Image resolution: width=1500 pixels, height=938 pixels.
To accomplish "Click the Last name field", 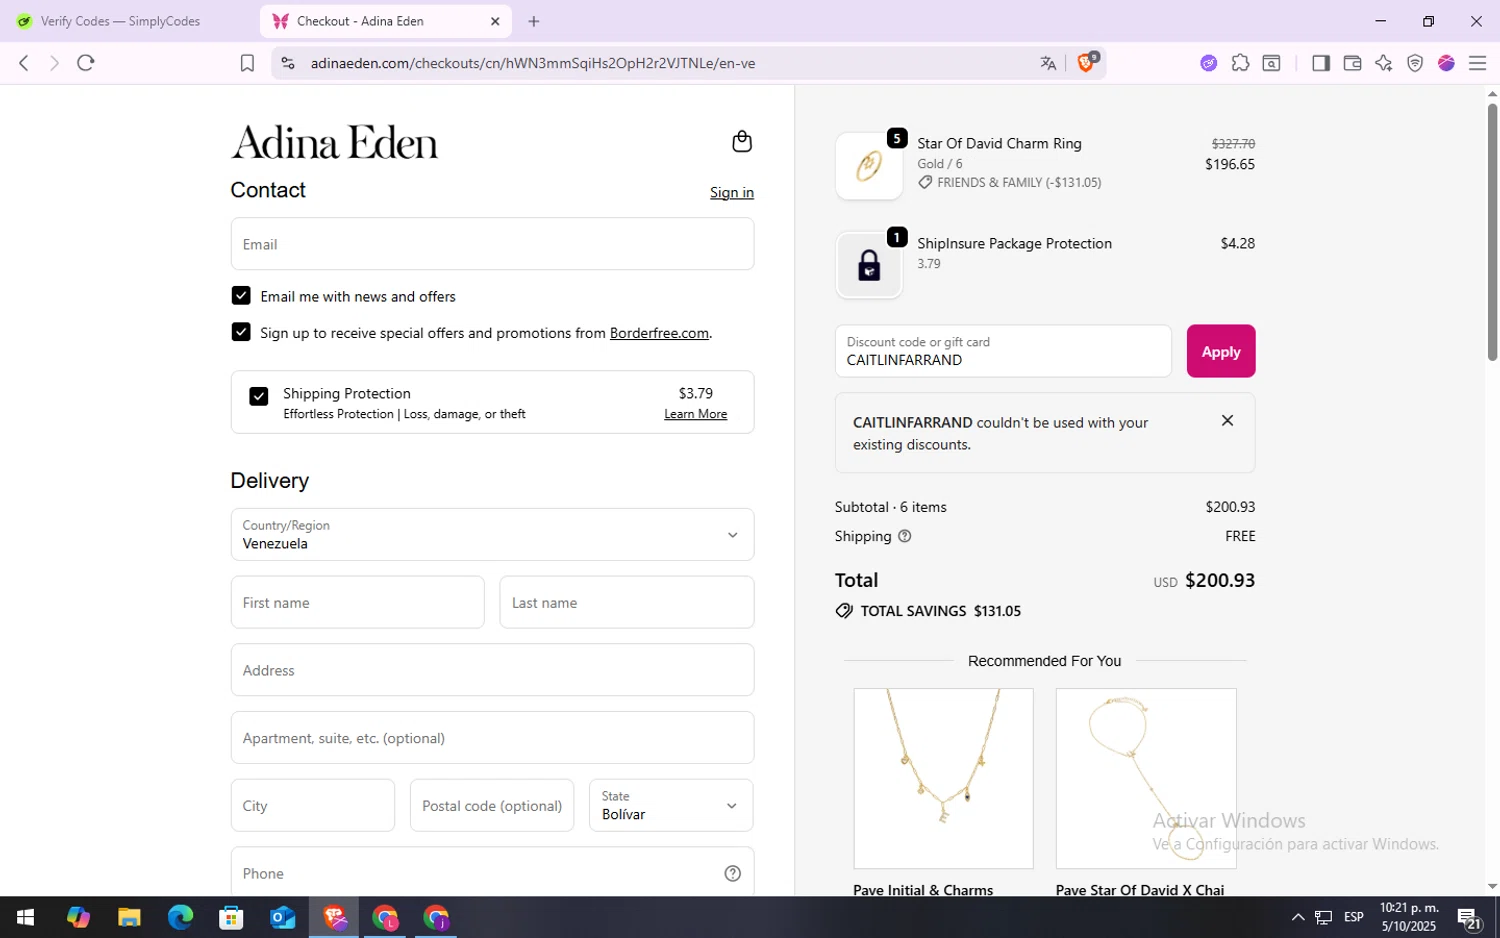I will pyautogui.click(x=626, y=602).
